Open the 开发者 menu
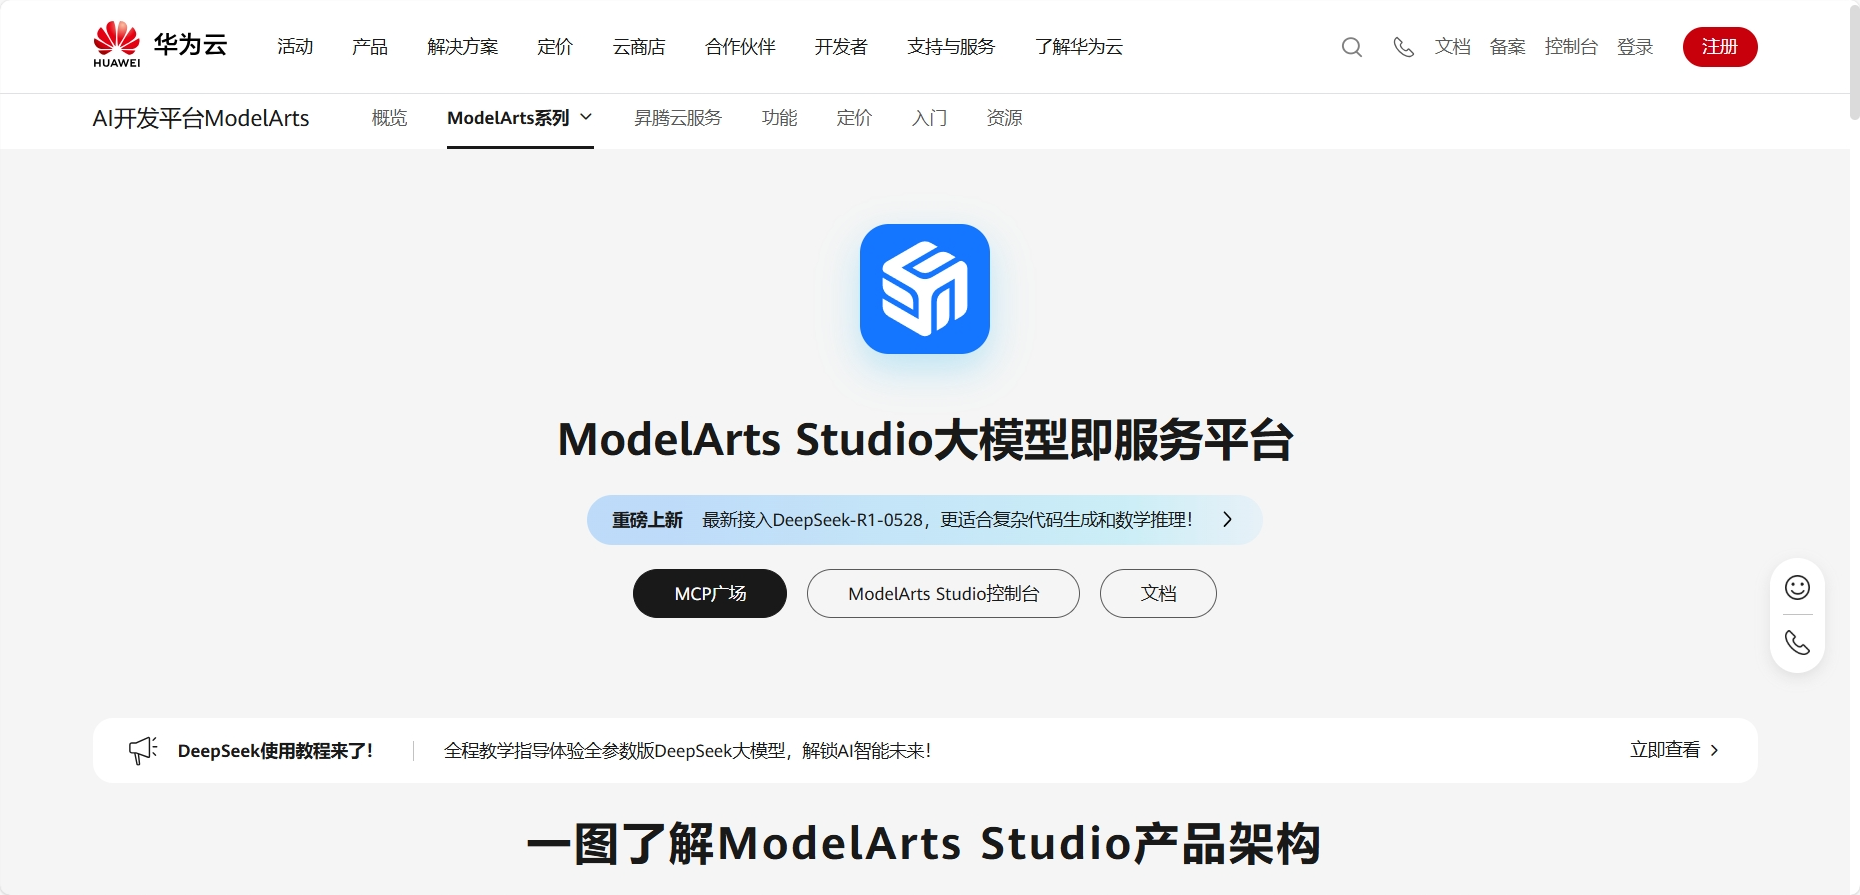 (x=841, y=47)
